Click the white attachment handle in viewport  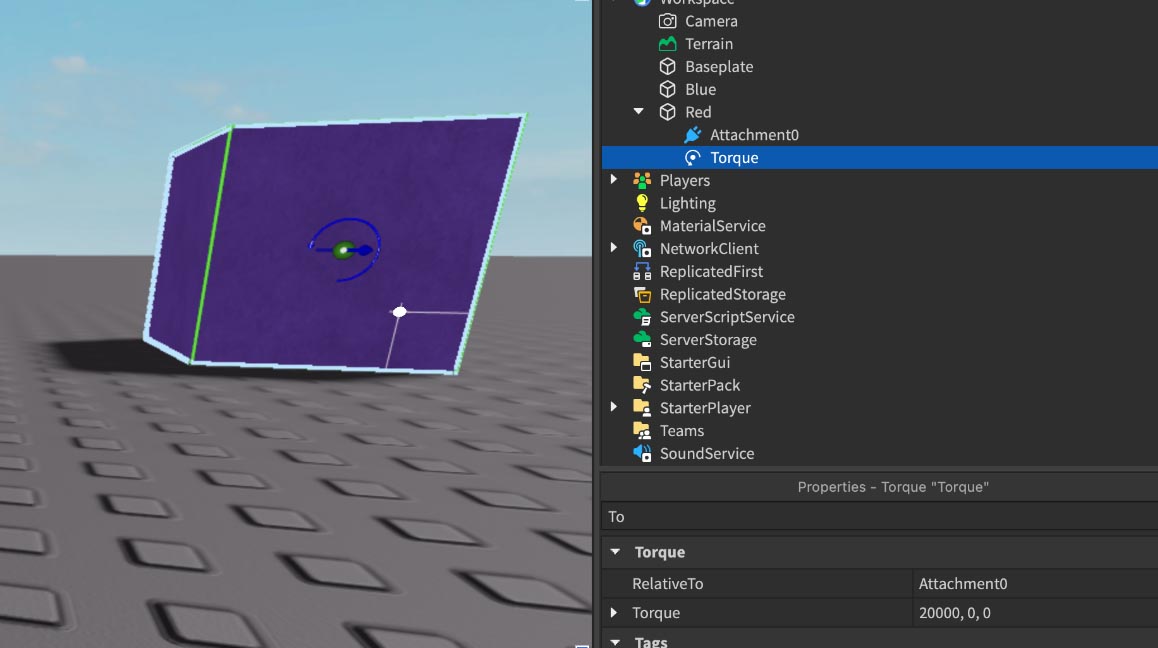400,311
